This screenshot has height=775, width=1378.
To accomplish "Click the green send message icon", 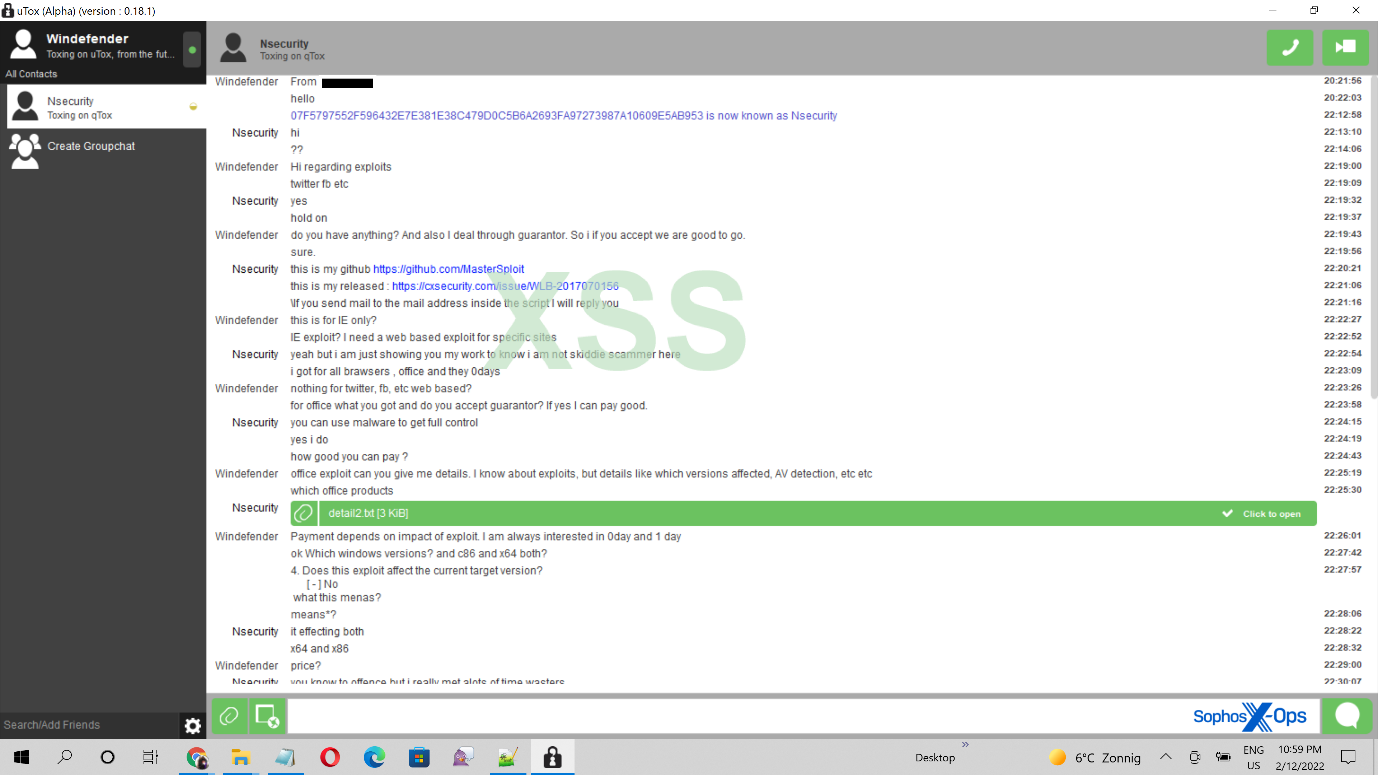I will pos(1347,716).
